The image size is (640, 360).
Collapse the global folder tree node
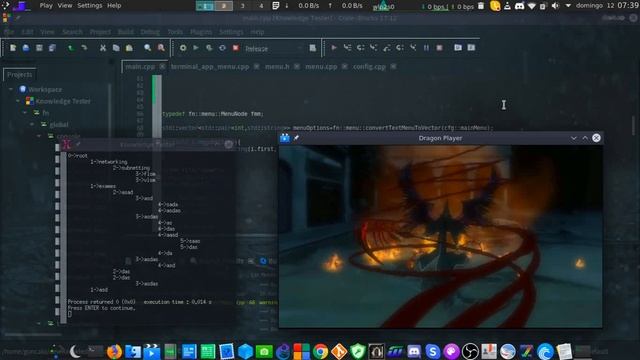[32, 124]
